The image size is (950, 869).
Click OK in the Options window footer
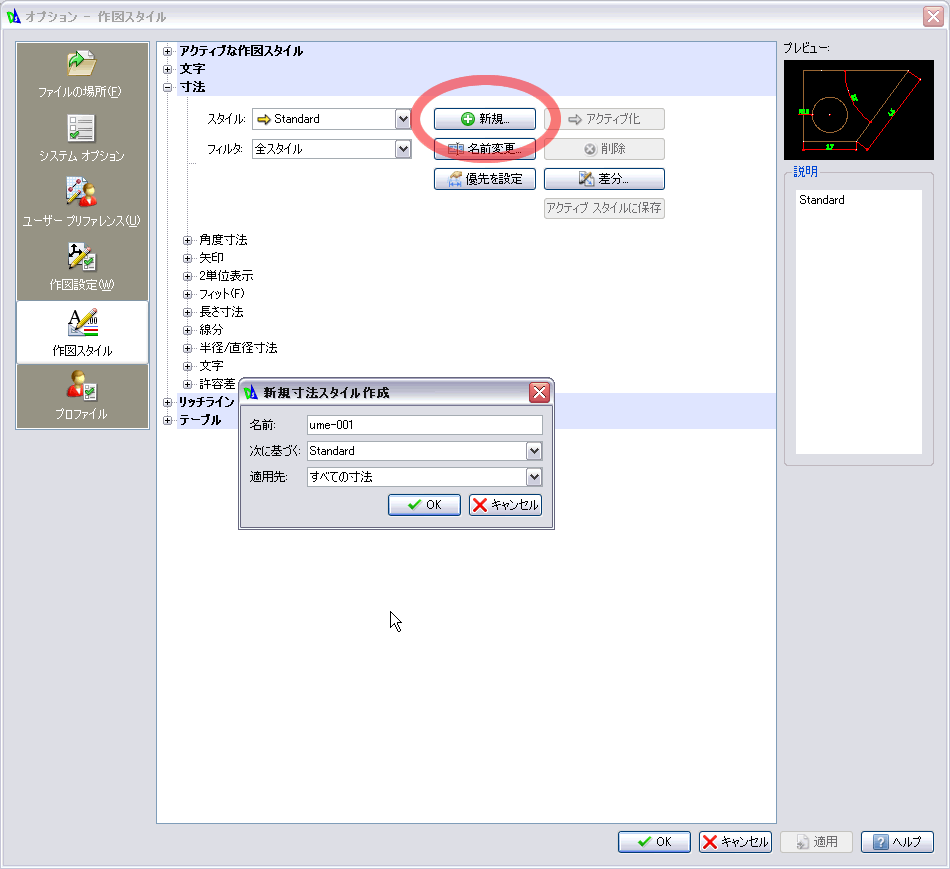[654, 842]
